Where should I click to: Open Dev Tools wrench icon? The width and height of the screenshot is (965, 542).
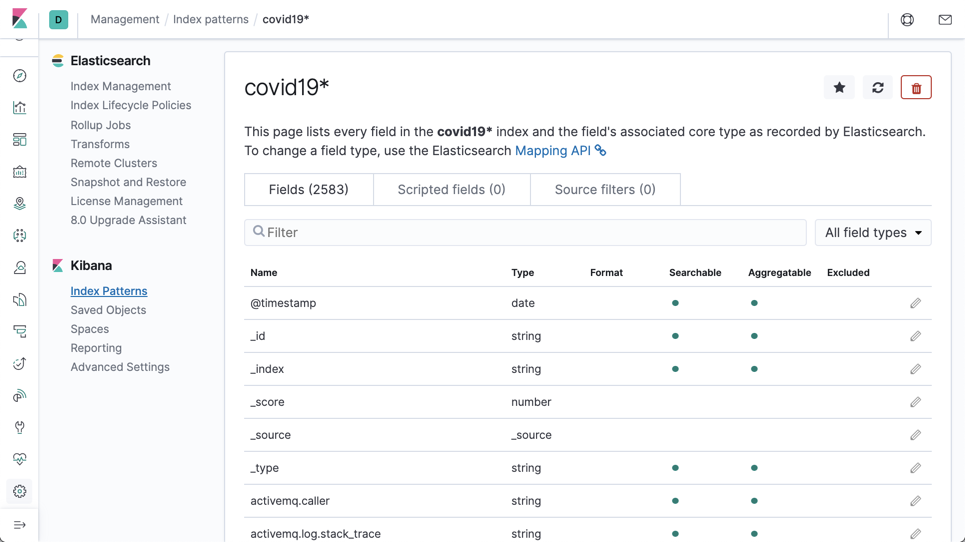click(x=20, y=428)
